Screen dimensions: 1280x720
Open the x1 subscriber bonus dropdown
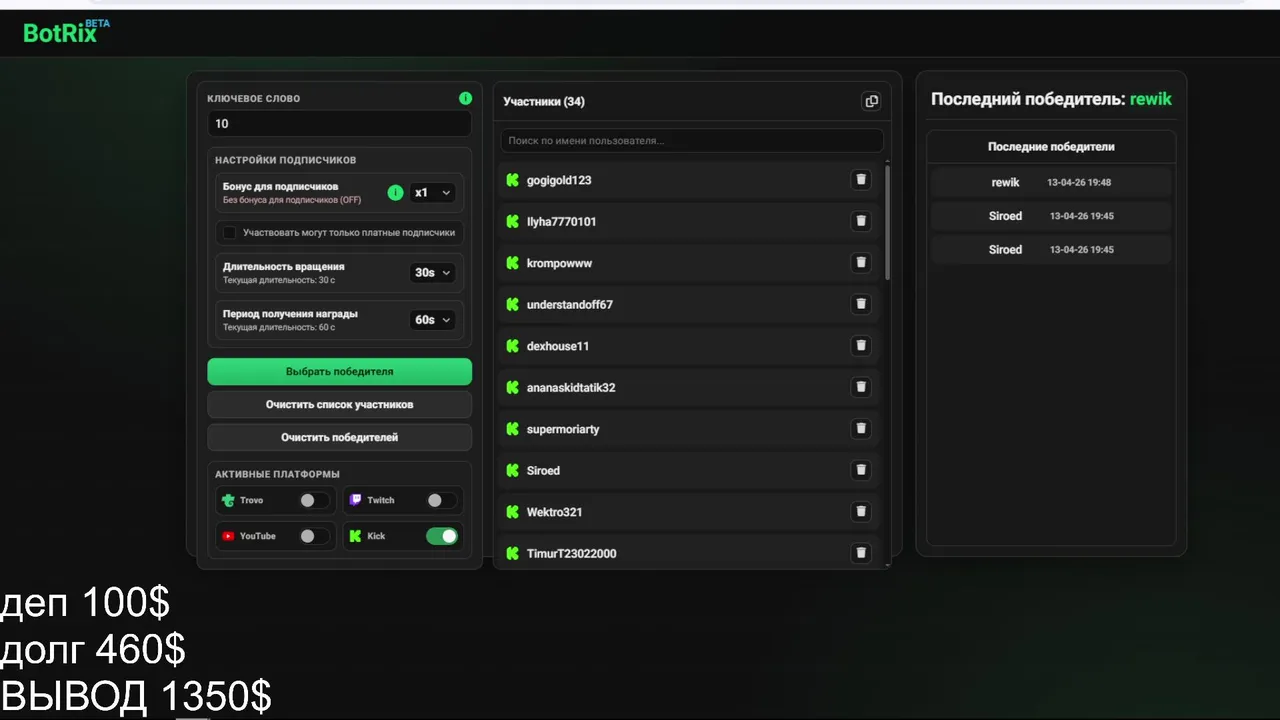pos(432,192)
